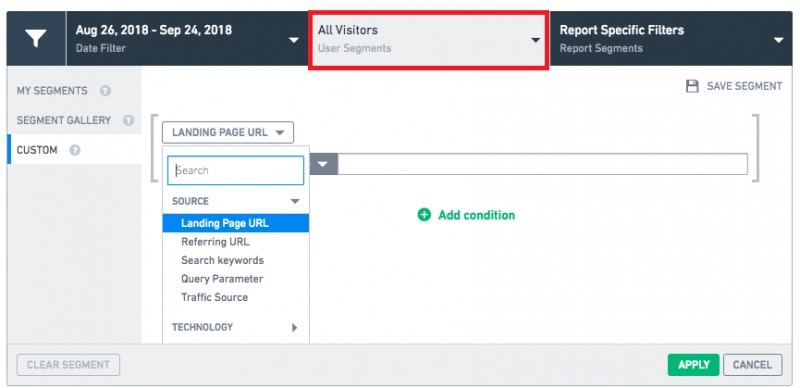Choose Landing Page URL from list

point(235,223)
